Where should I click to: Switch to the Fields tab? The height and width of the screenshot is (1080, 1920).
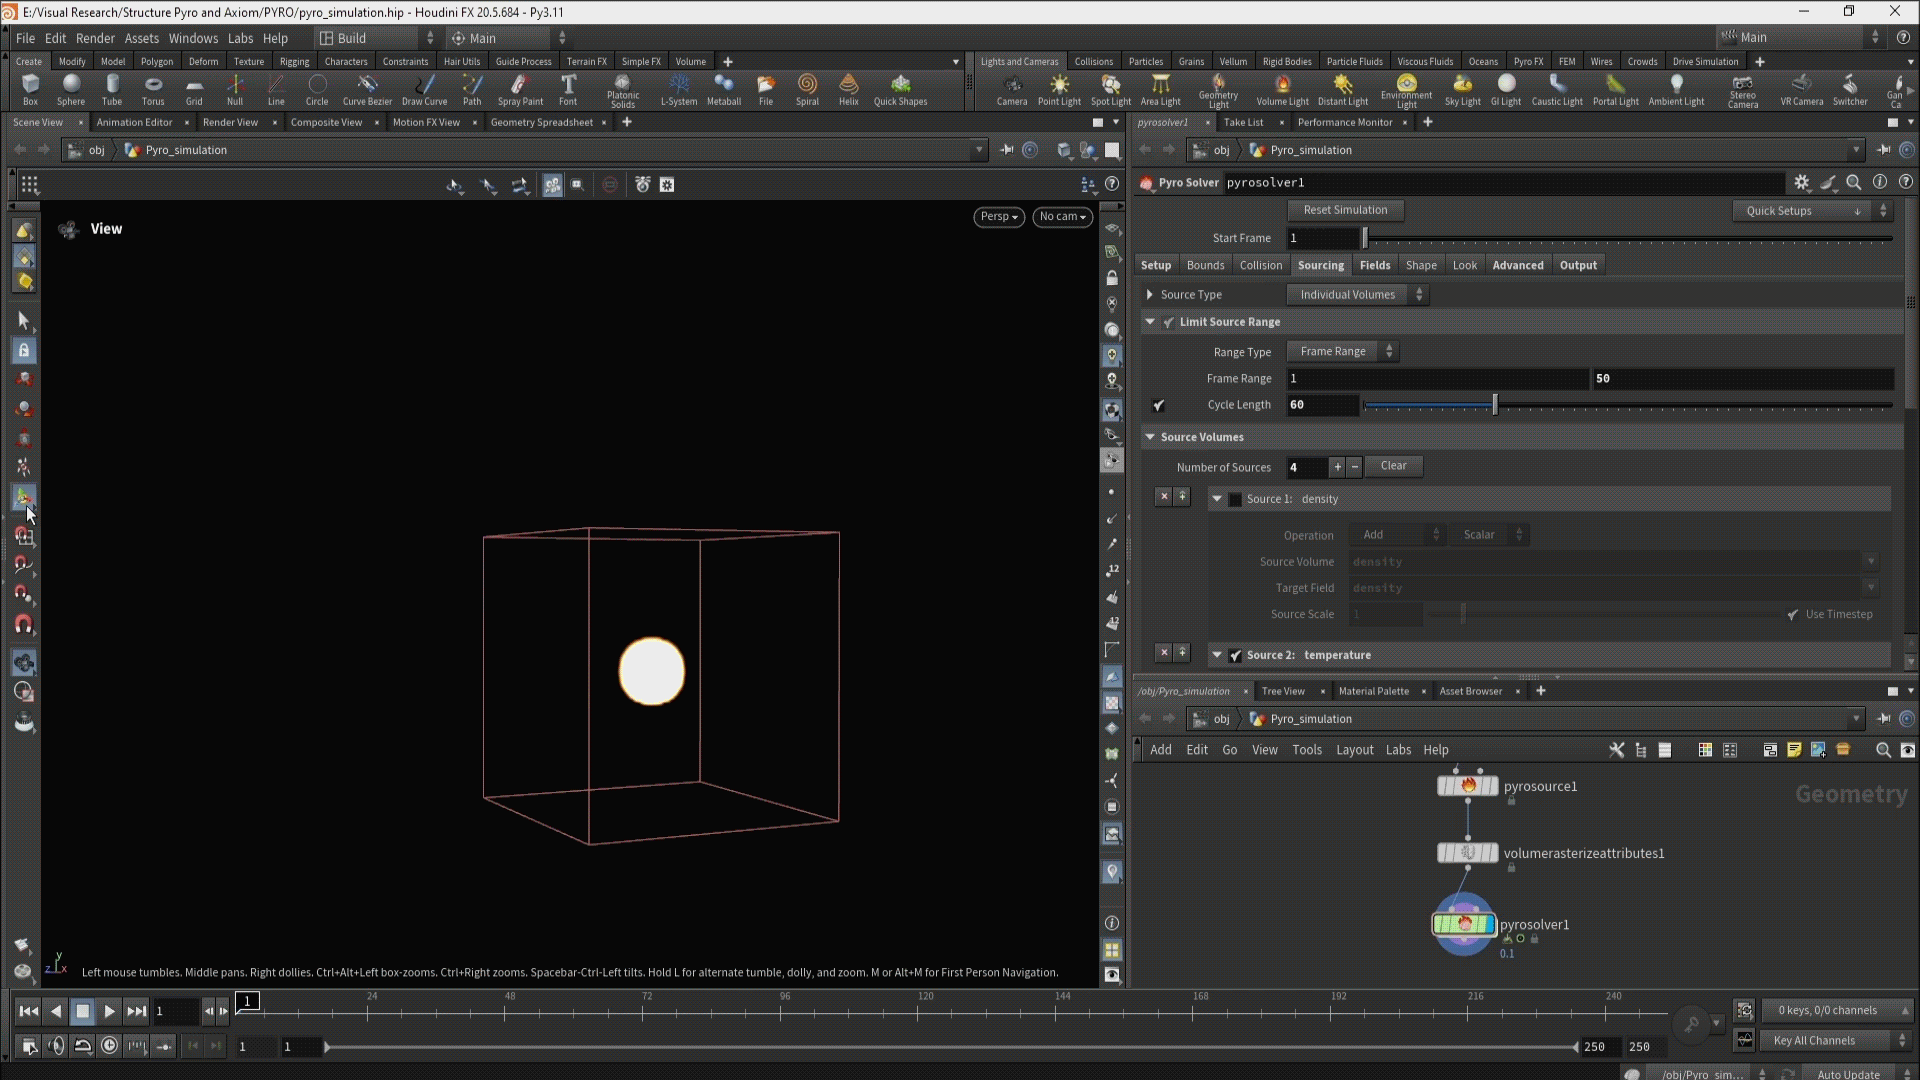(x=1374, y=265)
